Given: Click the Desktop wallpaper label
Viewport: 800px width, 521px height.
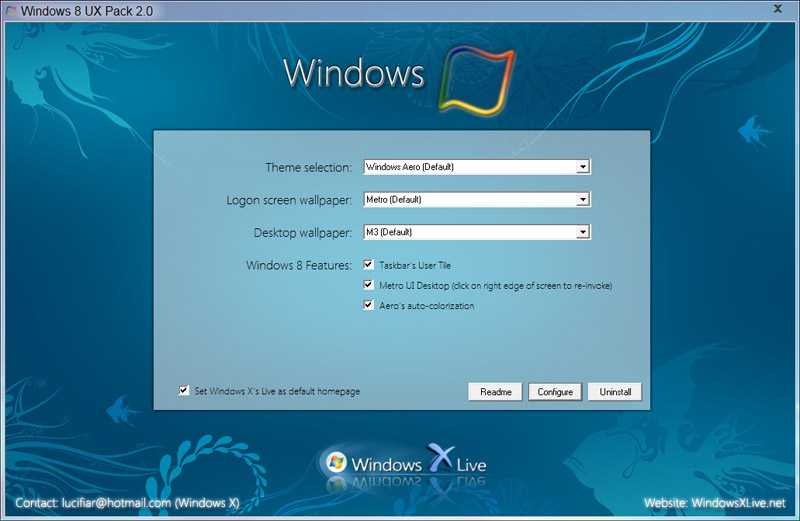Looking at the screenshot, I should tap(303, 233).
